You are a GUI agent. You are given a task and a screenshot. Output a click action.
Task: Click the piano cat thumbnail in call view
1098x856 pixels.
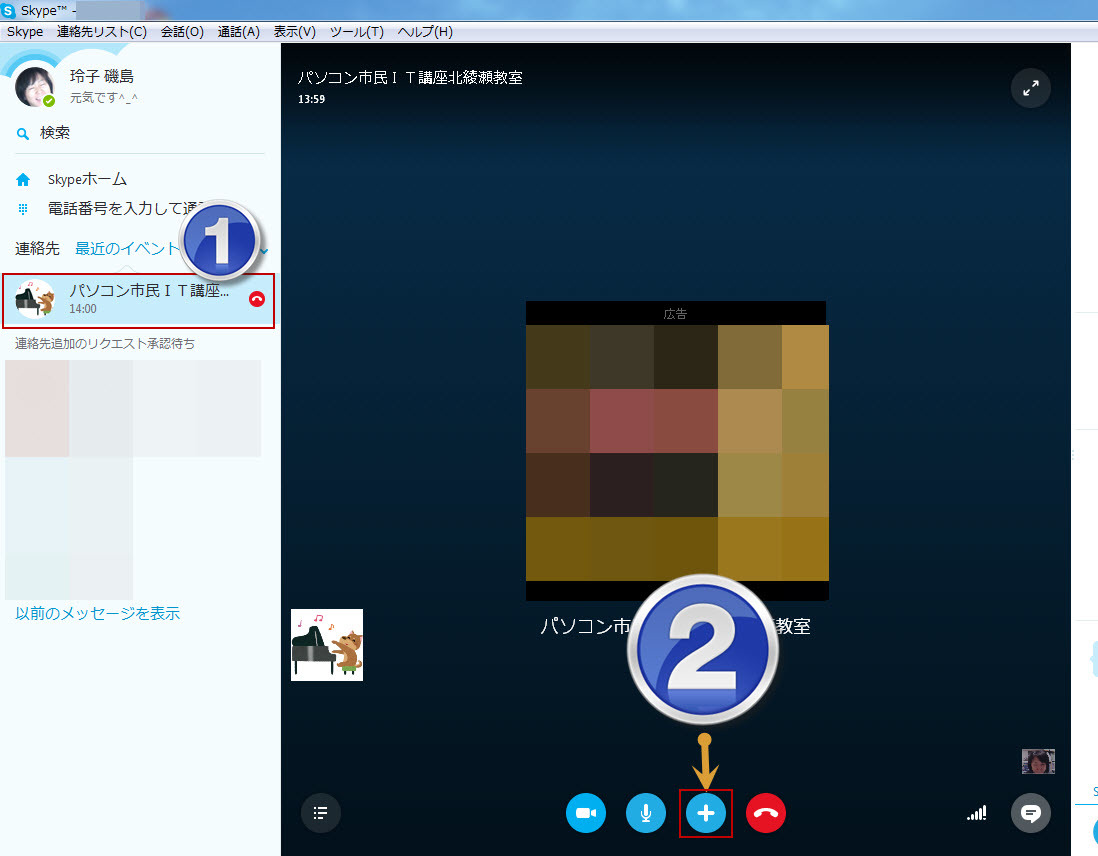[x=327, y=645]
